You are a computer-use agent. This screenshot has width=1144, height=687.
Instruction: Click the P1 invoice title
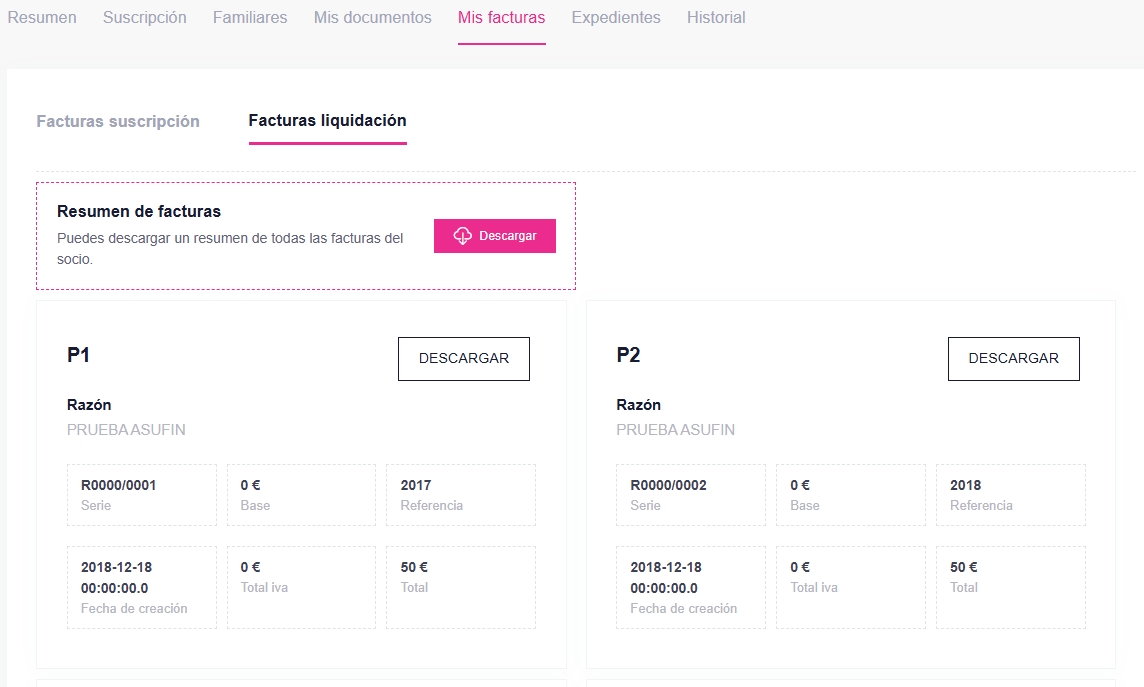tap(79, 355)
